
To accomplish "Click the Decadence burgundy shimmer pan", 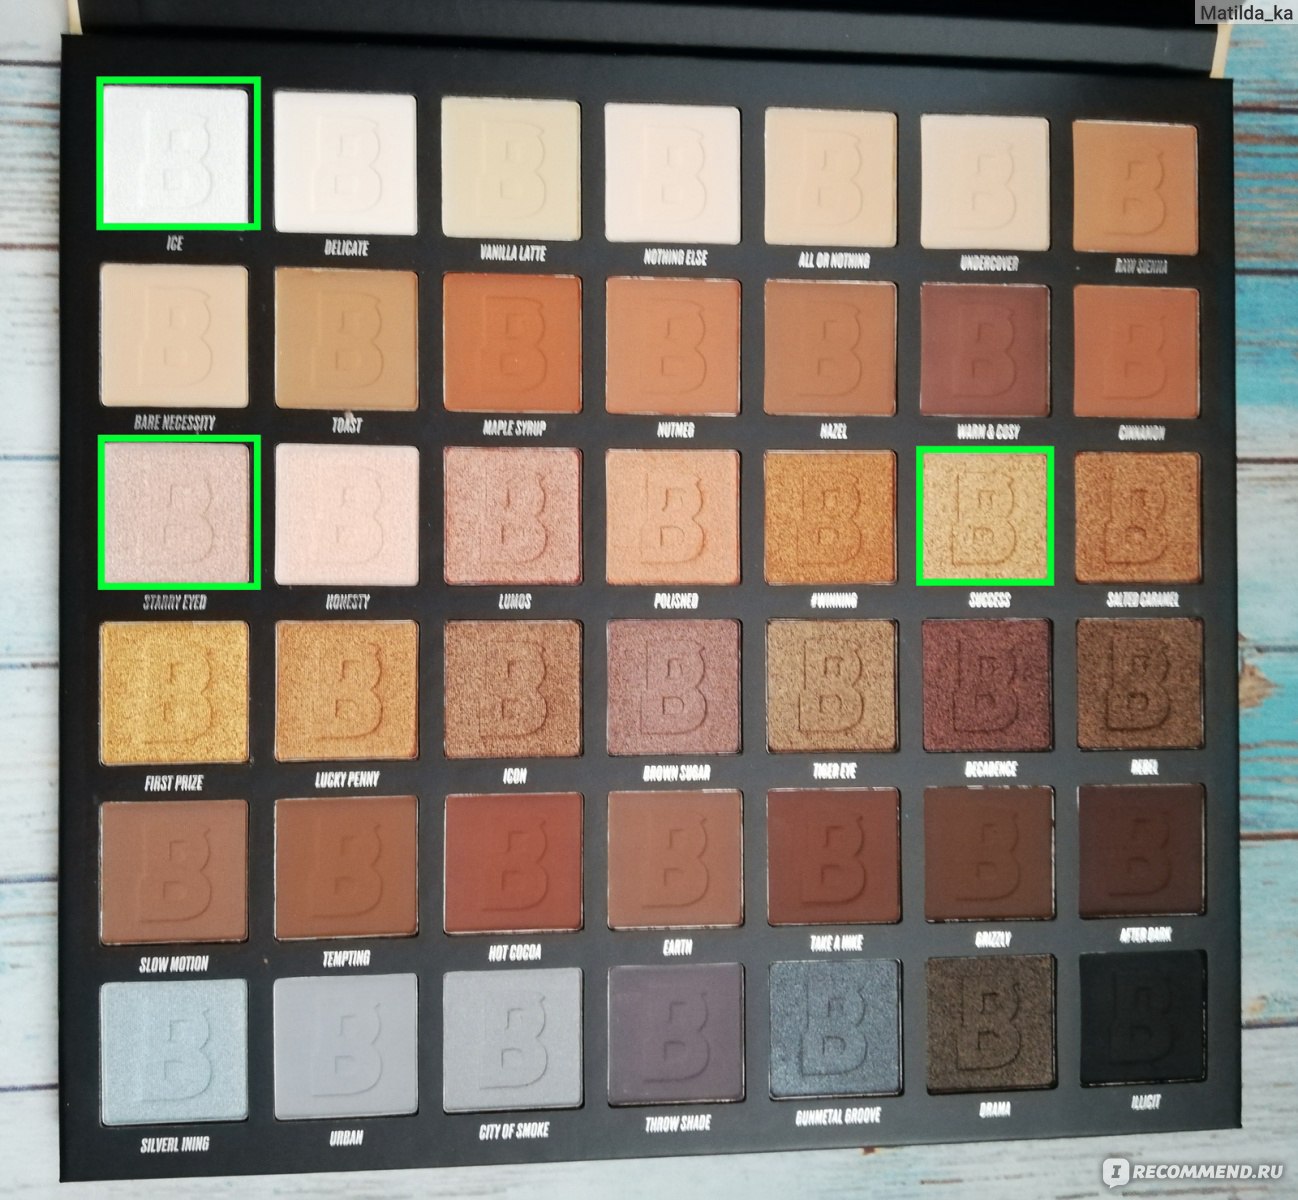I will (987, 685).
